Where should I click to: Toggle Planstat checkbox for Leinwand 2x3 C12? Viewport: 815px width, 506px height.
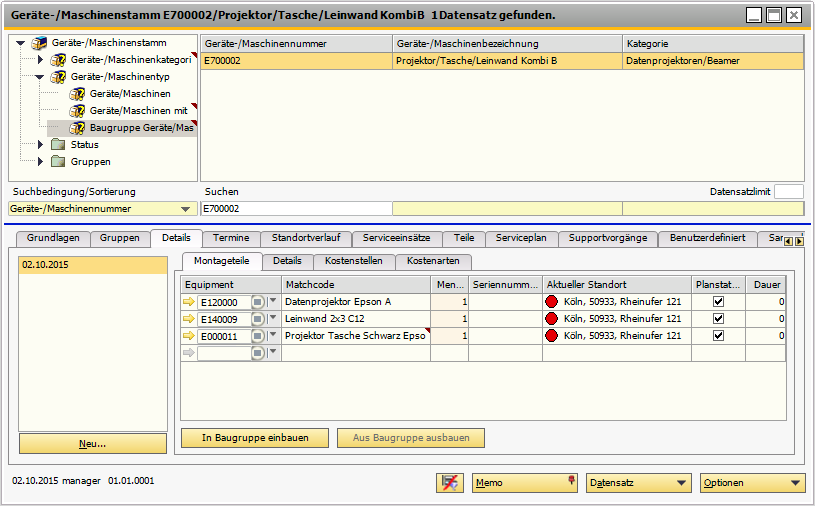(718, 319)
